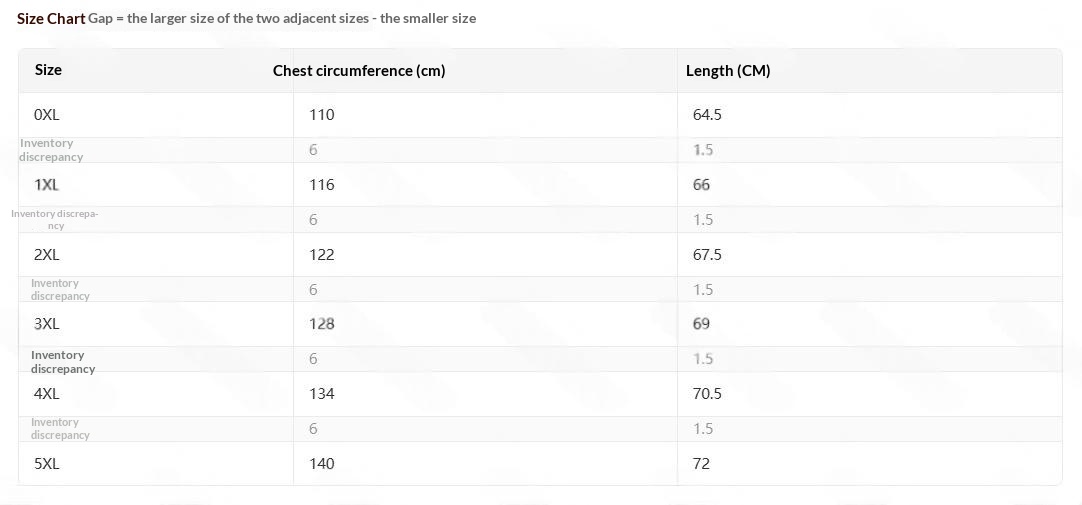
Task: Click the 140 chest circumference value
Action: click(322, 464)
